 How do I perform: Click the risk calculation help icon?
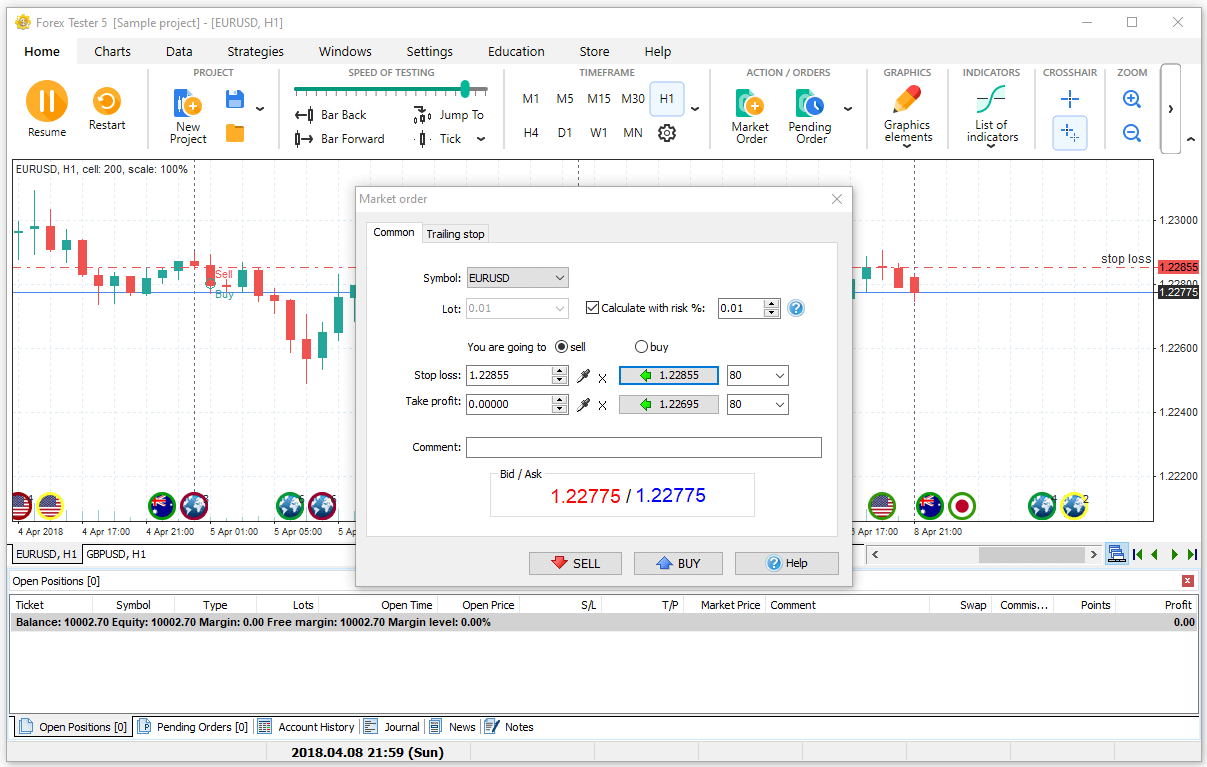(x=796, y=308)
